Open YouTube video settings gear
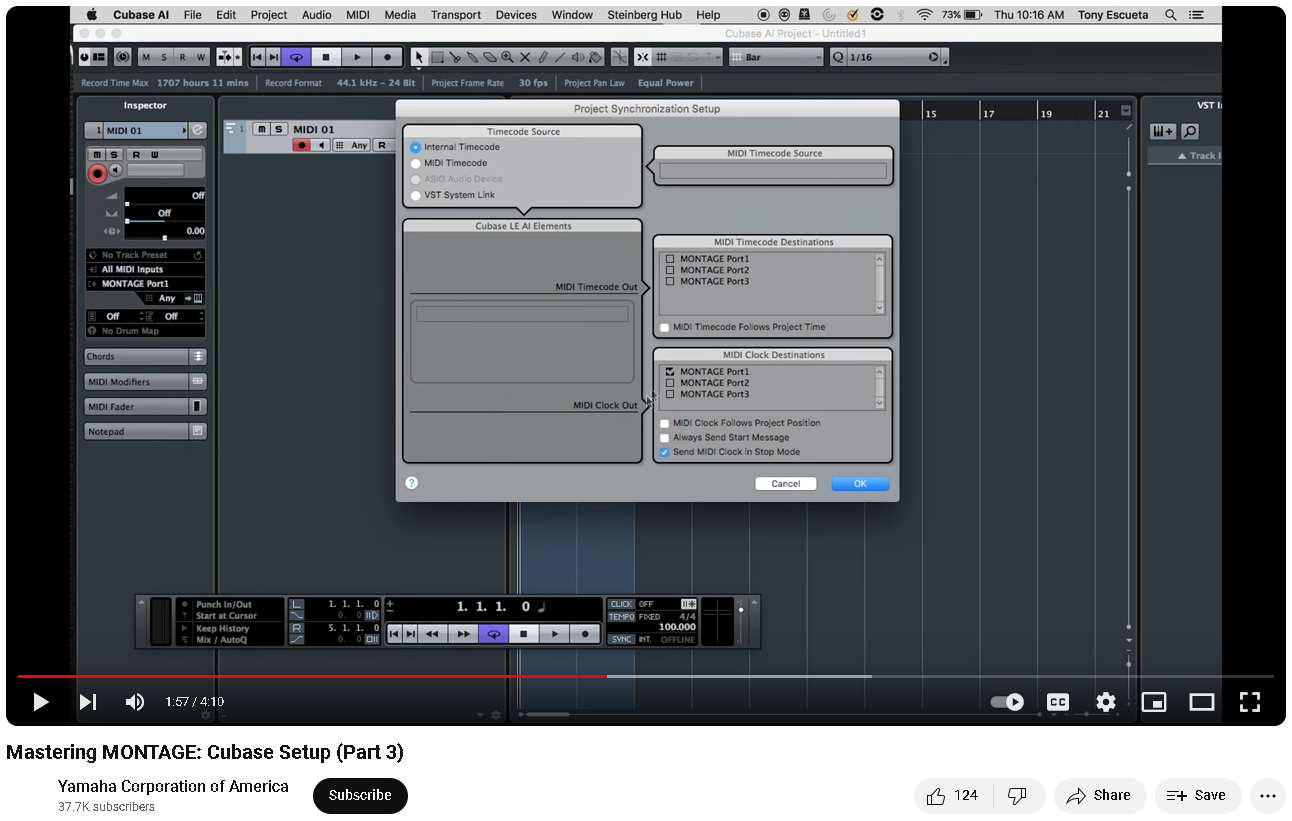Image resolution: width=1292 pixels, height=821 pixels. pos(1105,702)
